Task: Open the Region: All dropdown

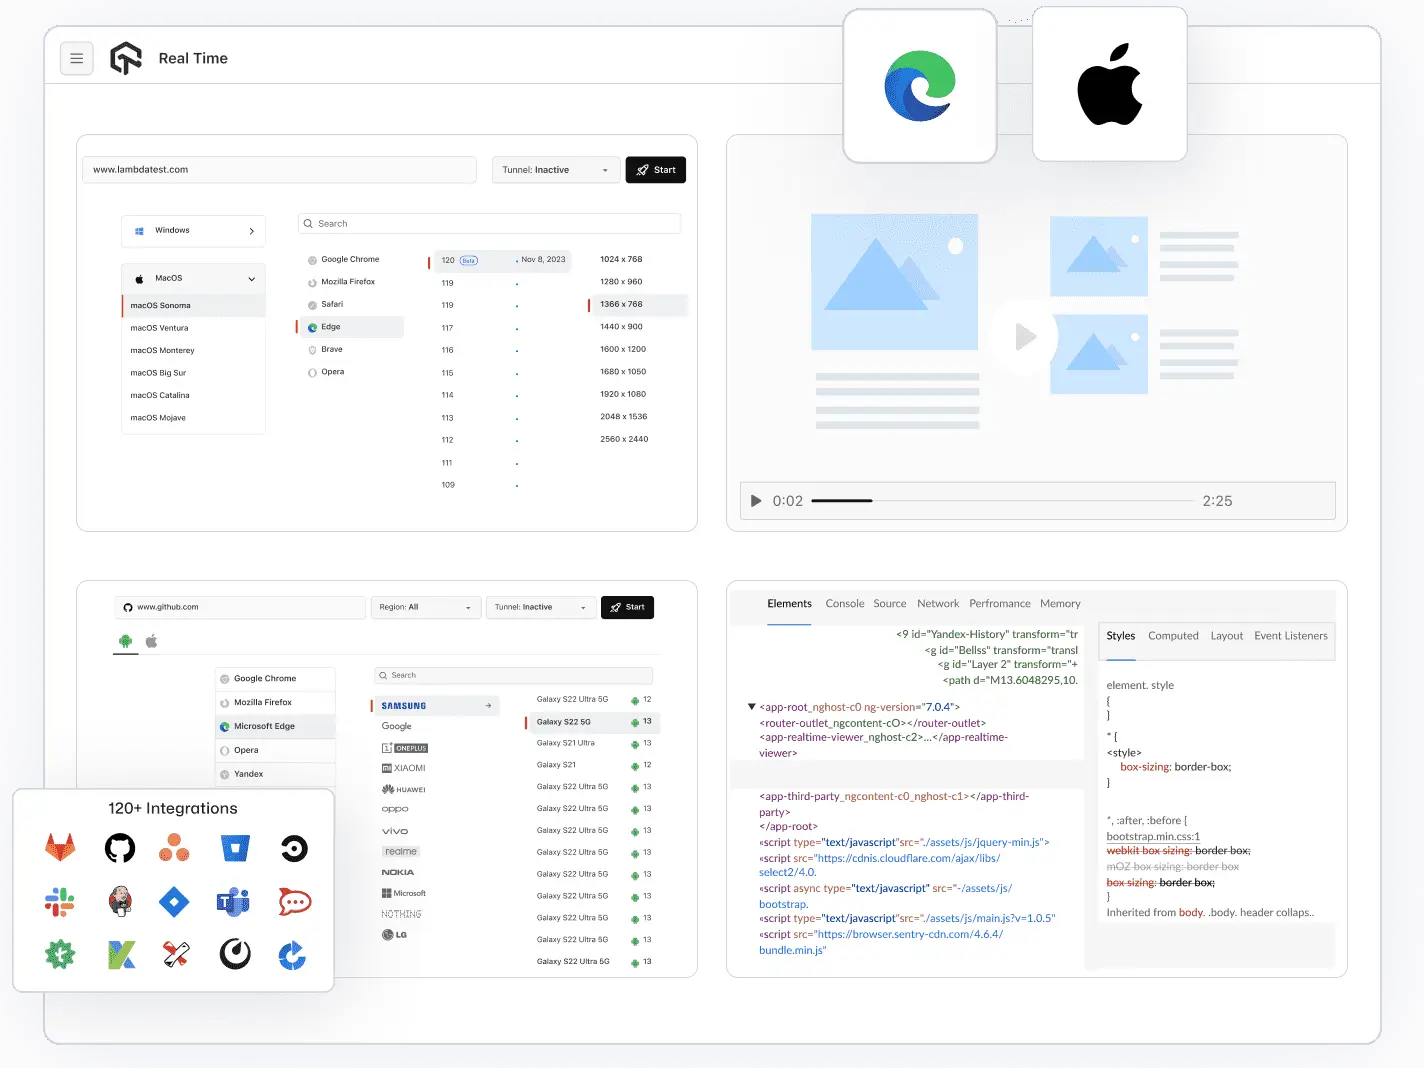Action: tap(426, 607)
